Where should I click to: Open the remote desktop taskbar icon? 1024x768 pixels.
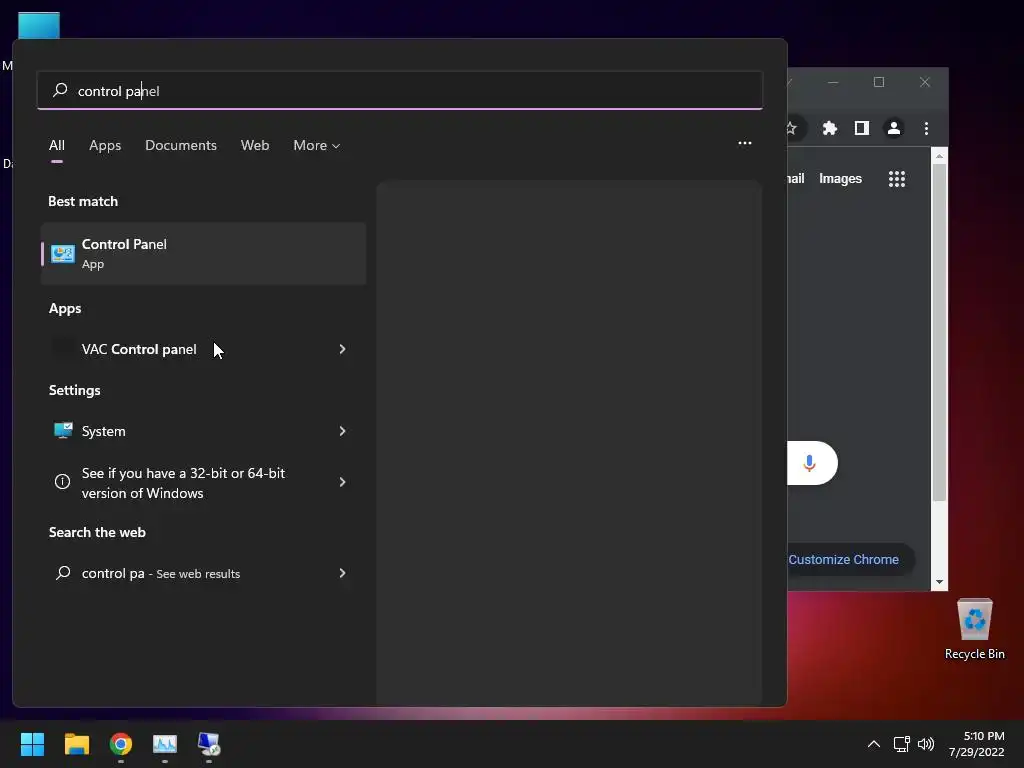pos(209,744)
